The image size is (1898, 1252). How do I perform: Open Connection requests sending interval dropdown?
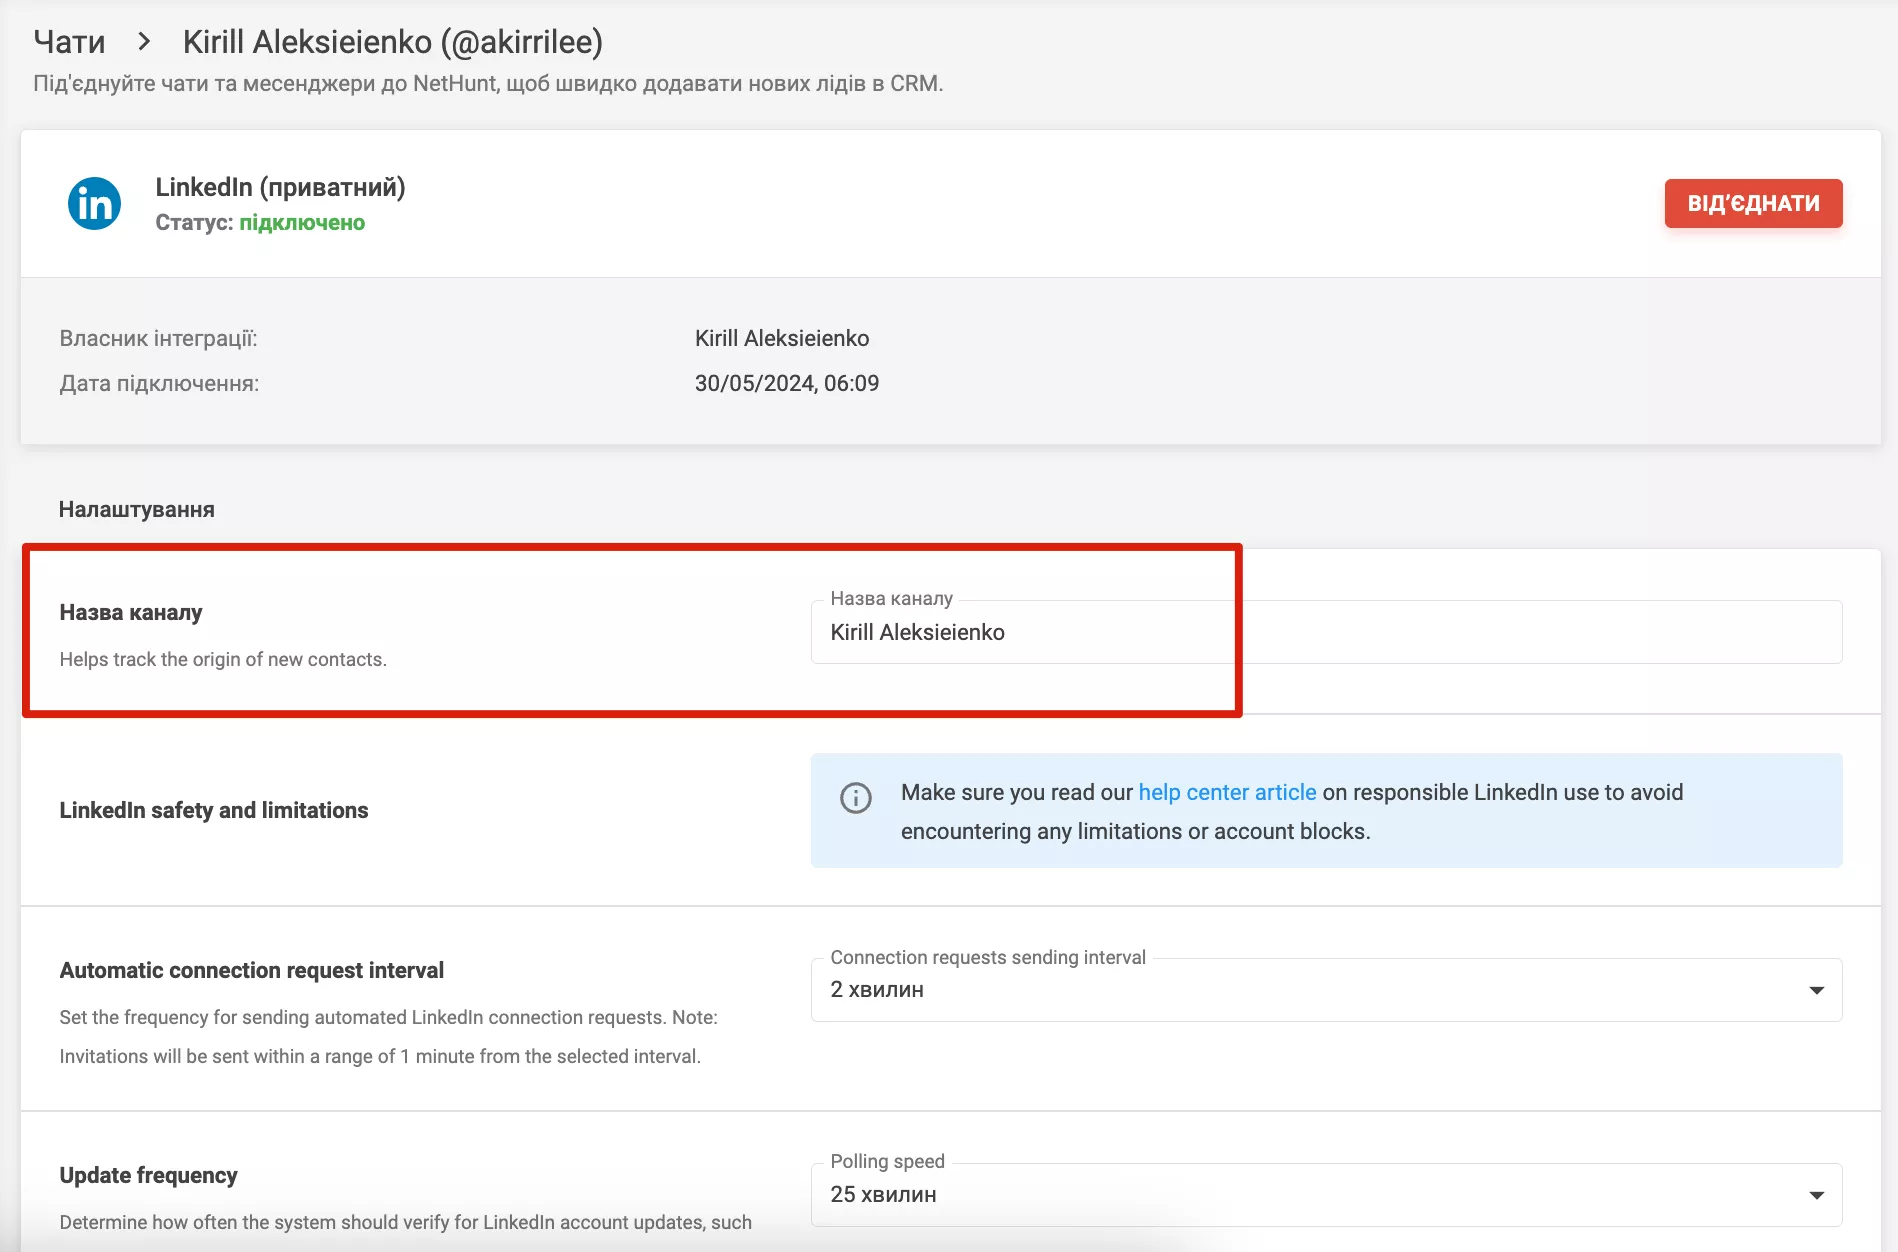click(x=1326, y=990)
